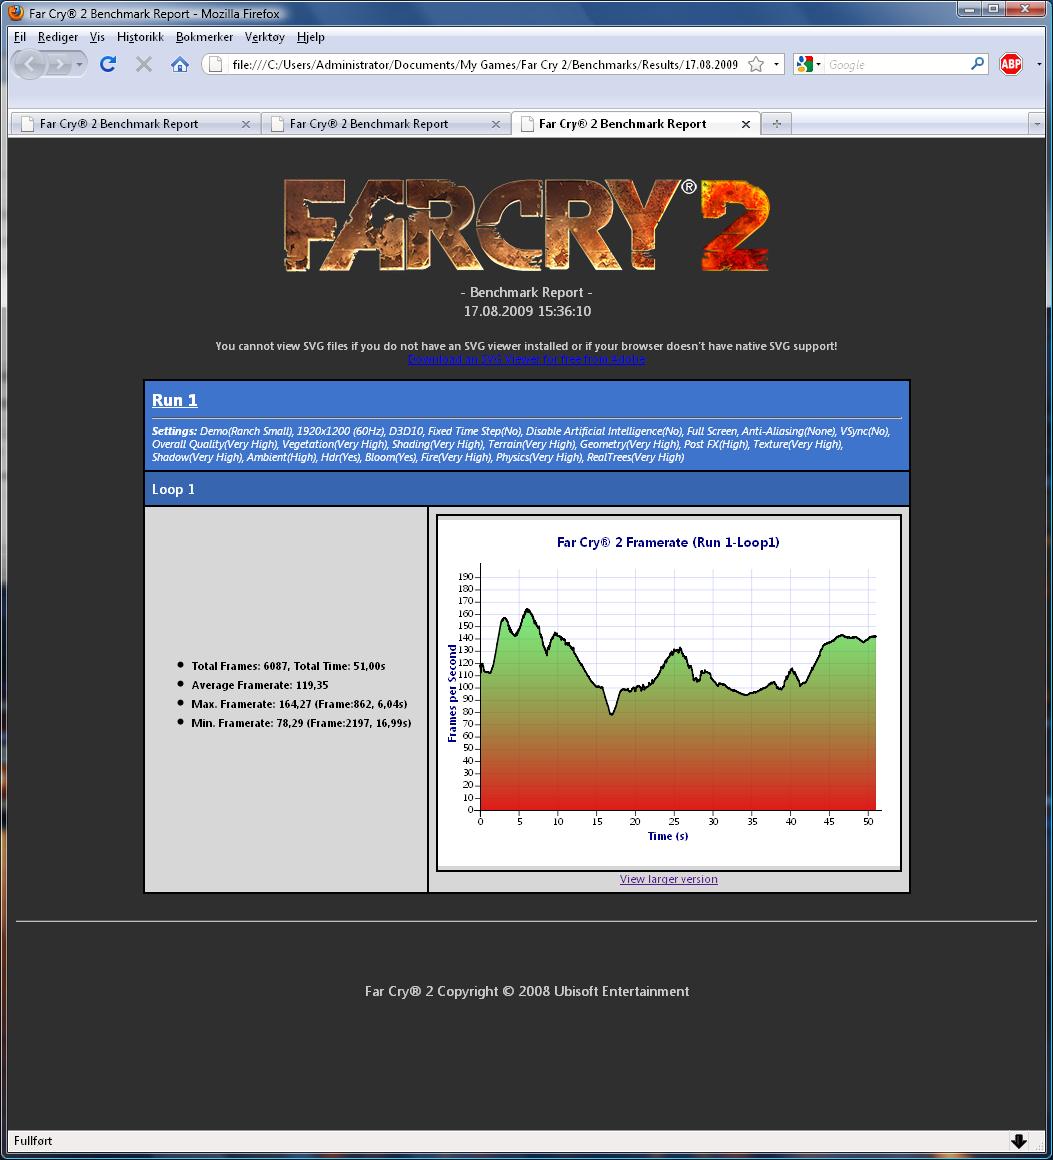
Task: Open the list all tabs dropdown
Action: (1037, 124)
